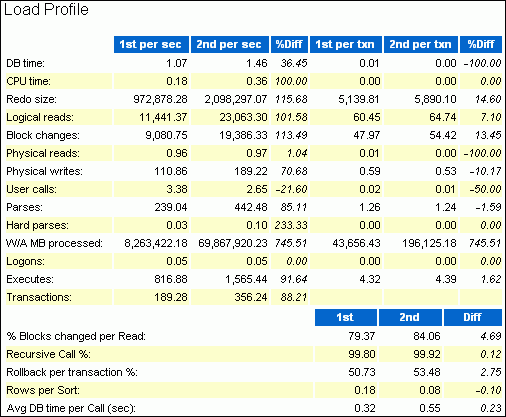Viewport: 506px width, 417px height.
Task: Click the 'Physical writes:' row label
Action: pyautogui.click(x=44, y=171)
